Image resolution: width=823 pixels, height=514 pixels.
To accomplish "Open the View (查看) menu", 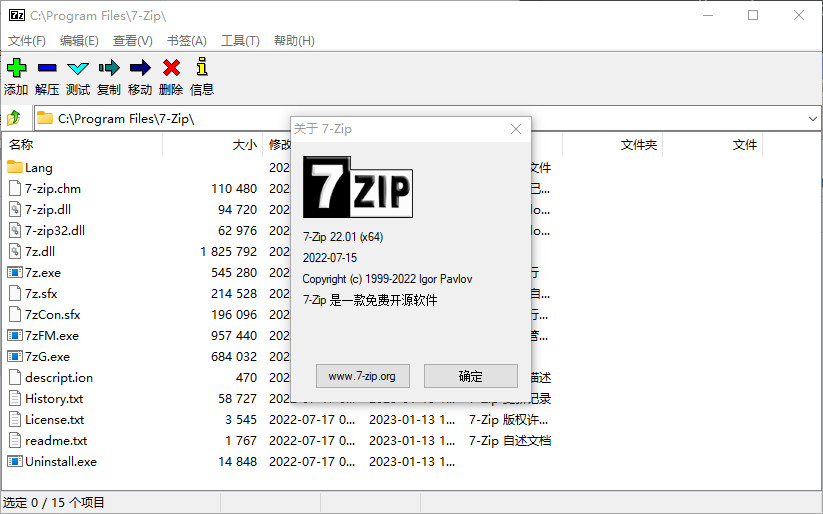I will pyautogui.click(x=133, y=40).
